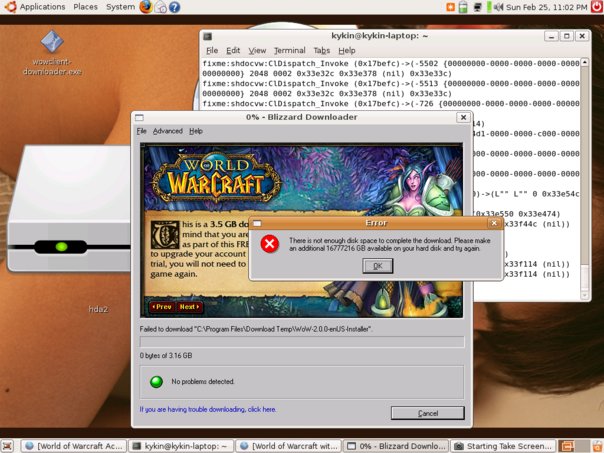Close the Error dialog with X
The image size is (604, 453).
[x=494, y=223]
